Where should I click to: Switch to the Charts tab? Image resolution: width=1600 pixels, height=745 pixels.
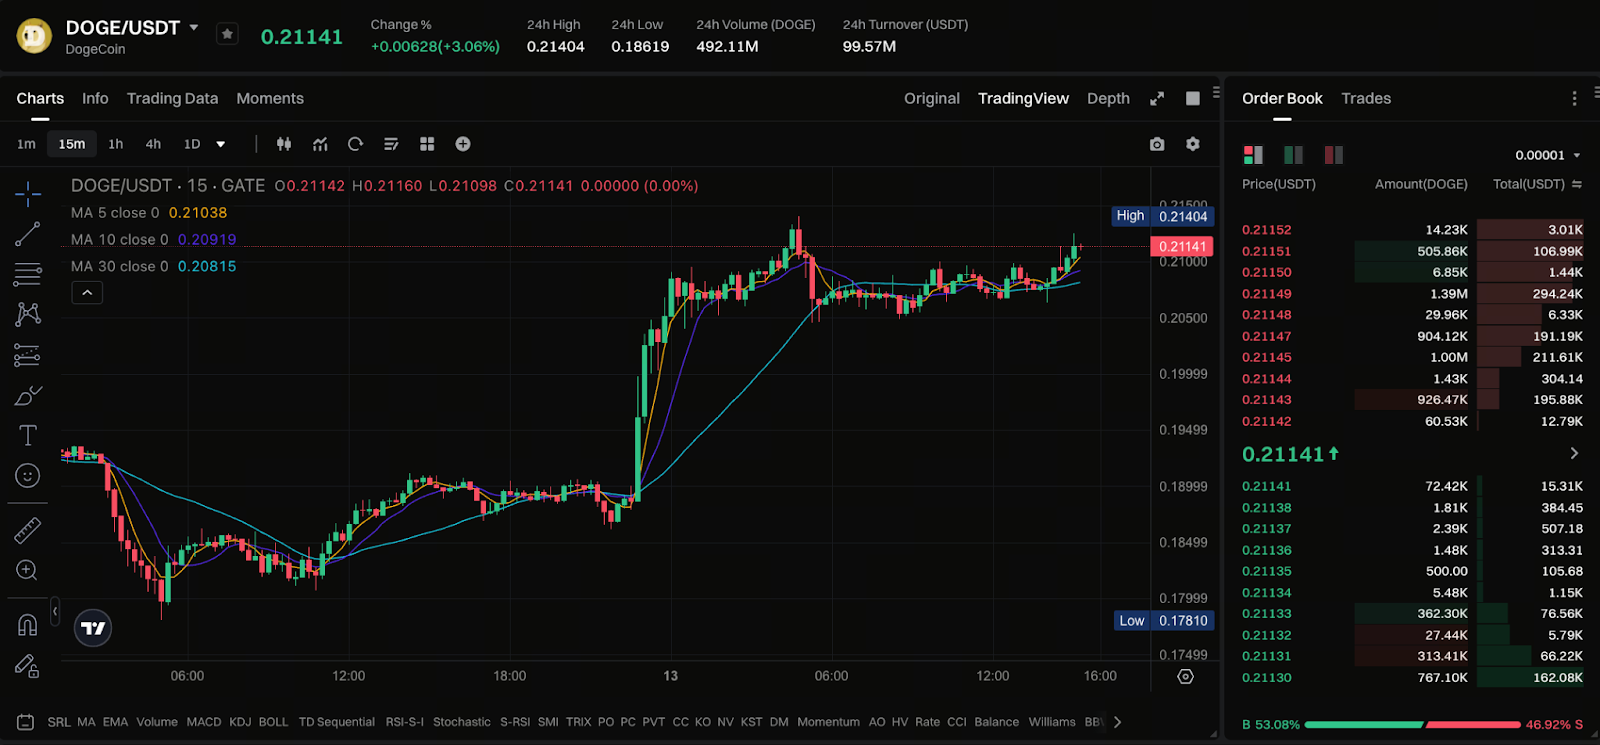40,98
